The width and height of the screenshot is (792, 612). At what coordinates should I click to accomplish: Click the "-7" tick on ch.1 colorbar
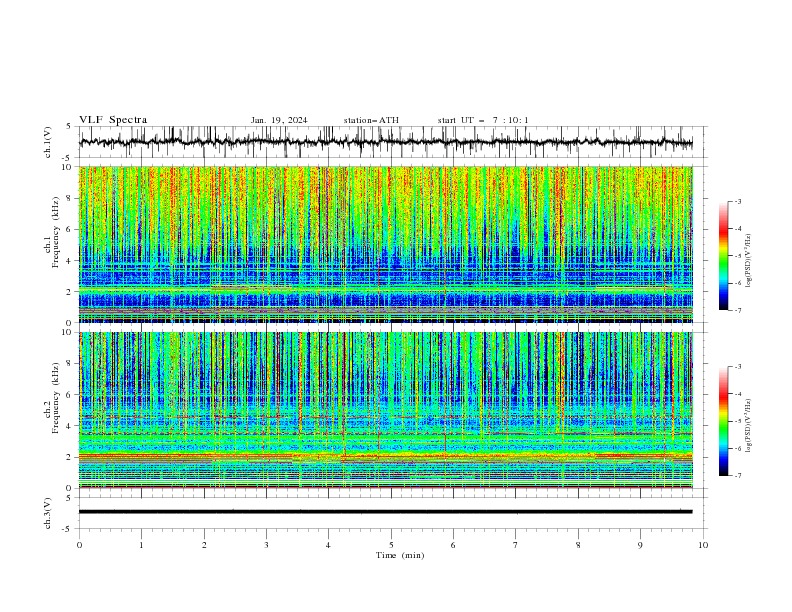(737, 310)
